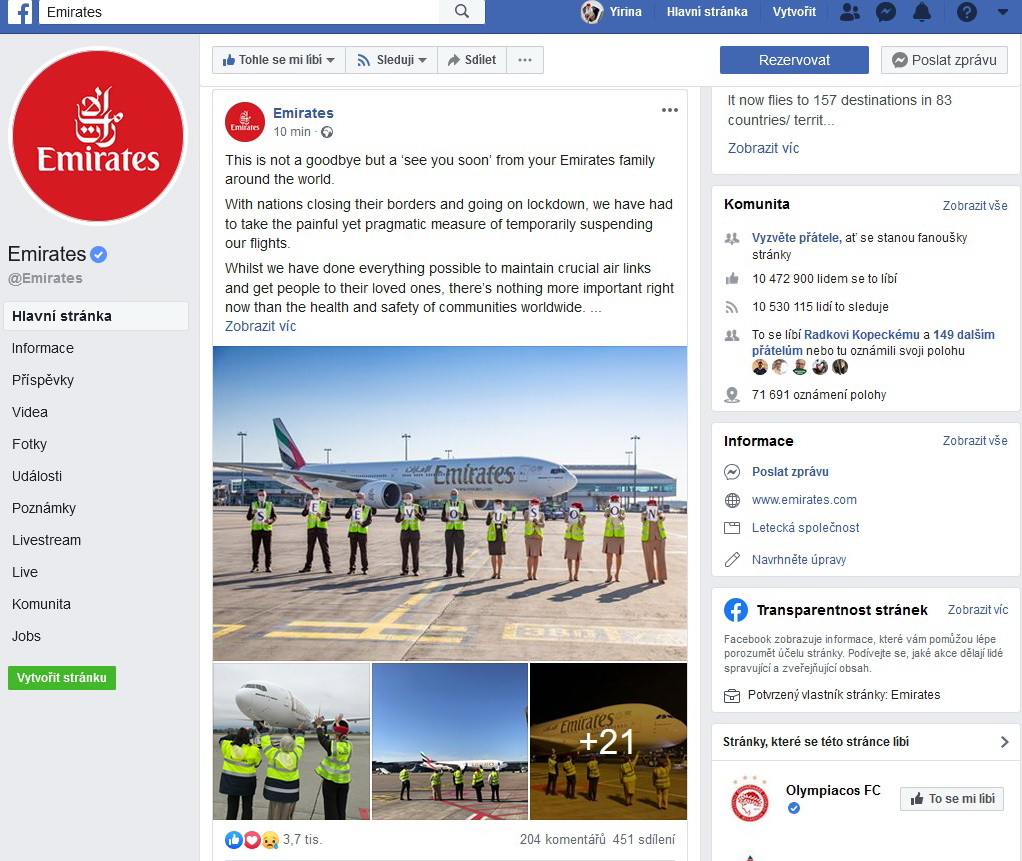Open the Videa section in sidebar
This screenshot has height=861, width=1022.
pos(30,412)
